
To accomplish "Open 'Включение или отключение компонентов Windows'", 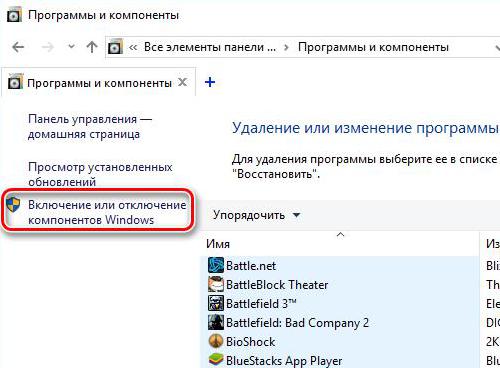I will click(x=107, y=212).
